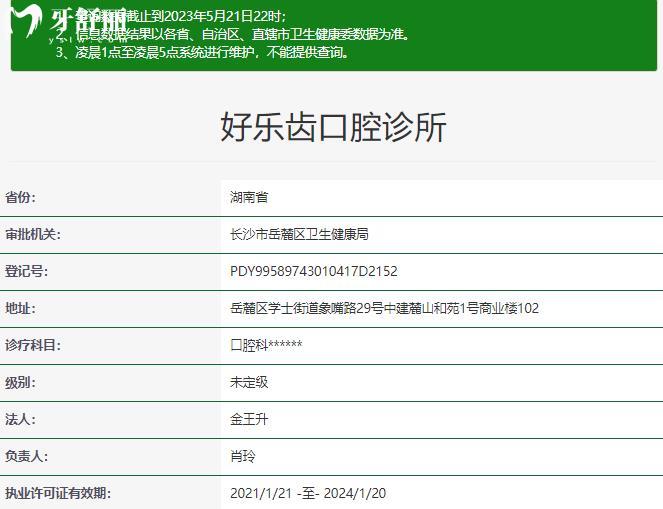Select the 执业许可证有效期 label

point(58,493)
